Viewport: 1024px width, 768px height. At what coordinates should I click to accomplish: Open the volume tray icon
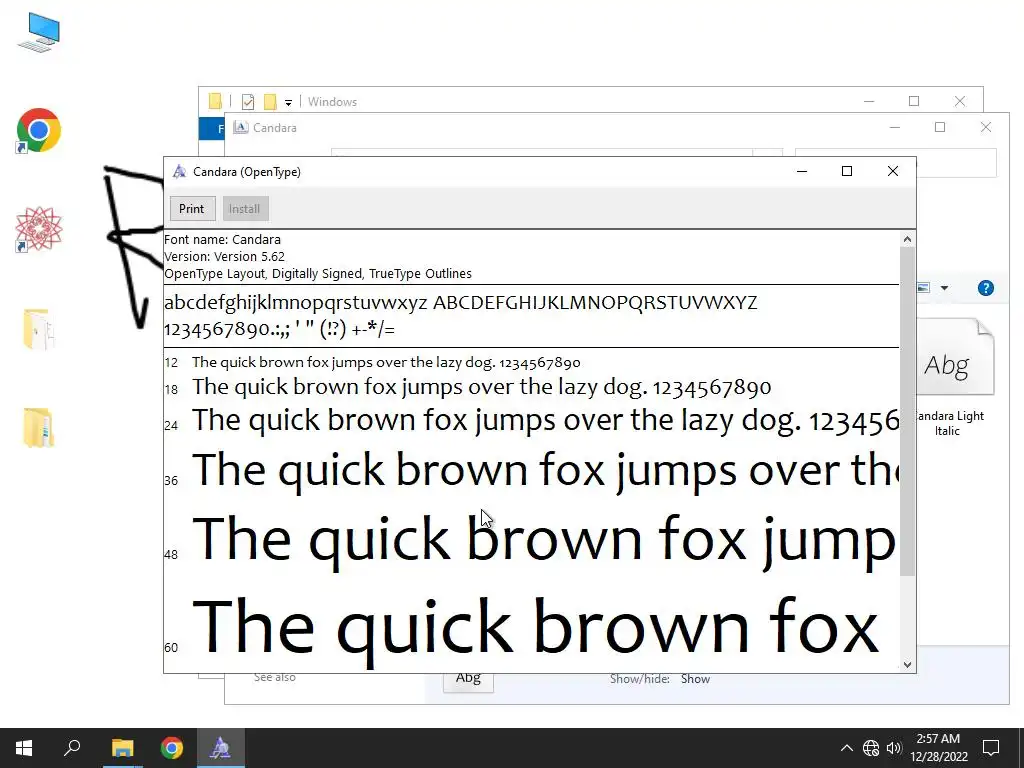click(894, 748)
